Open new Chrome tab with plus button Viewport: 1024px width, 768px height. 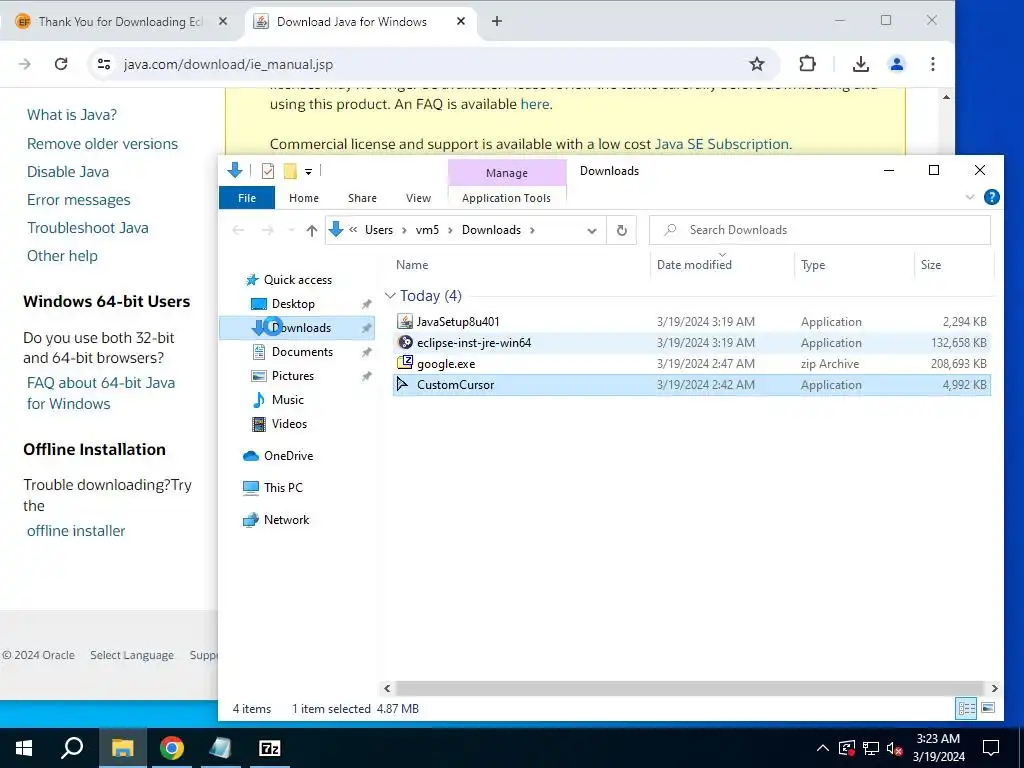[x=496, y=22]
